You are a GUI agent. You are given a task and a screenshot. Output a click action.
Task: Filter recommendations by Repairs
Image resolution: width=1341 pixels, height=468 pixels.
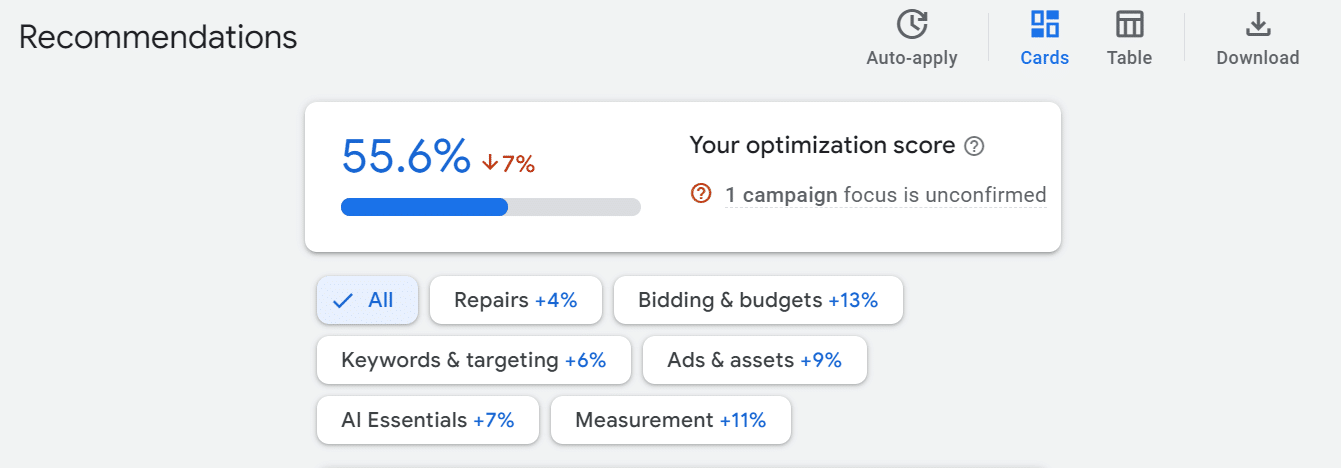coord(515,300)
